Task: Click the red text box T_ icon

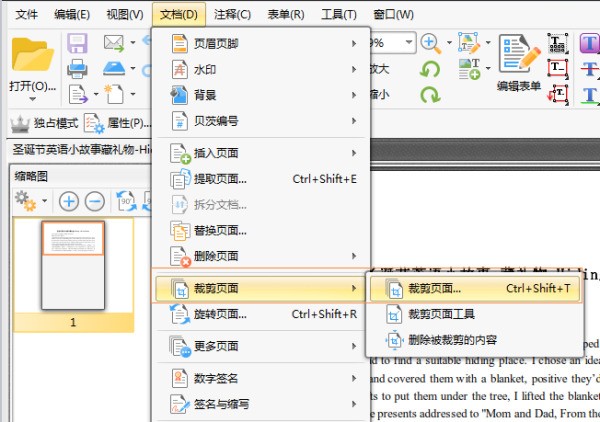Action: (558, 68)
